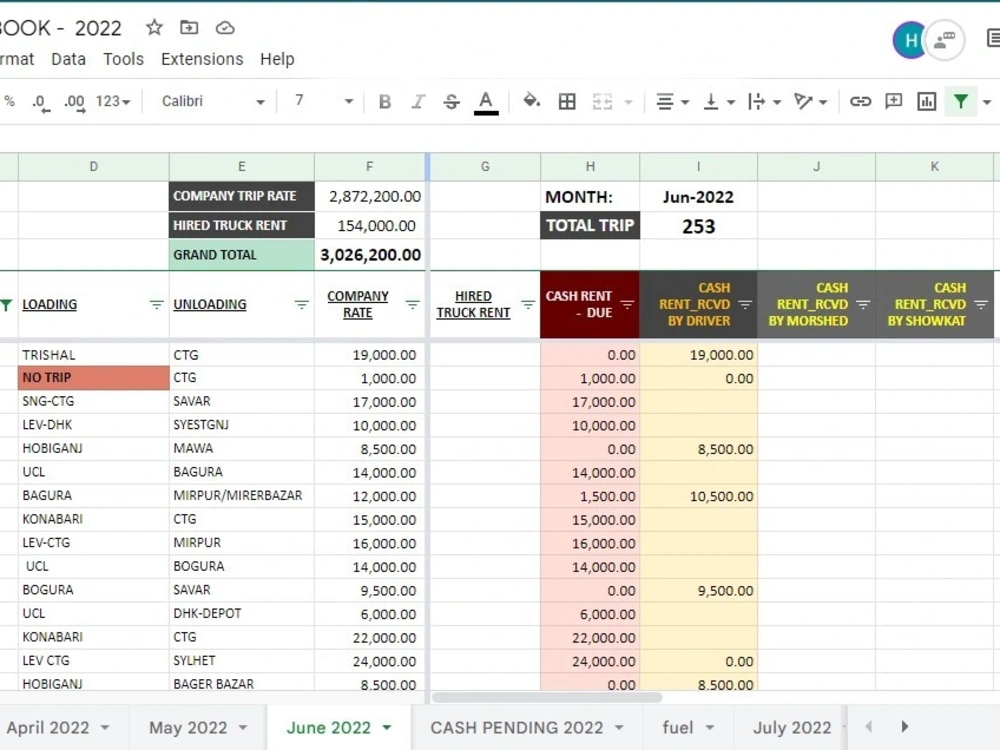Open filter views dropdown arrow
Screen dimensions: 1000x750
click(987, 102)
